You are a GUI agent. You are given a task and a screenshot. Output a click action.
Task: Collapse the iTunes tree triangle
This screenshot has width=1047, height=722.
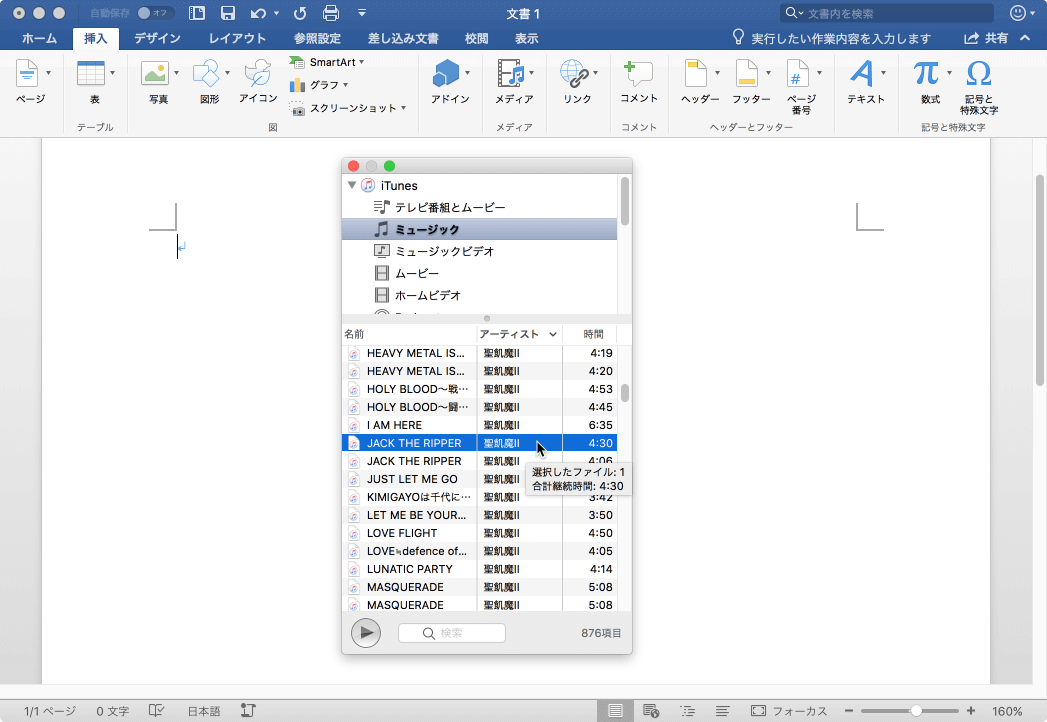tap(352, 185)
